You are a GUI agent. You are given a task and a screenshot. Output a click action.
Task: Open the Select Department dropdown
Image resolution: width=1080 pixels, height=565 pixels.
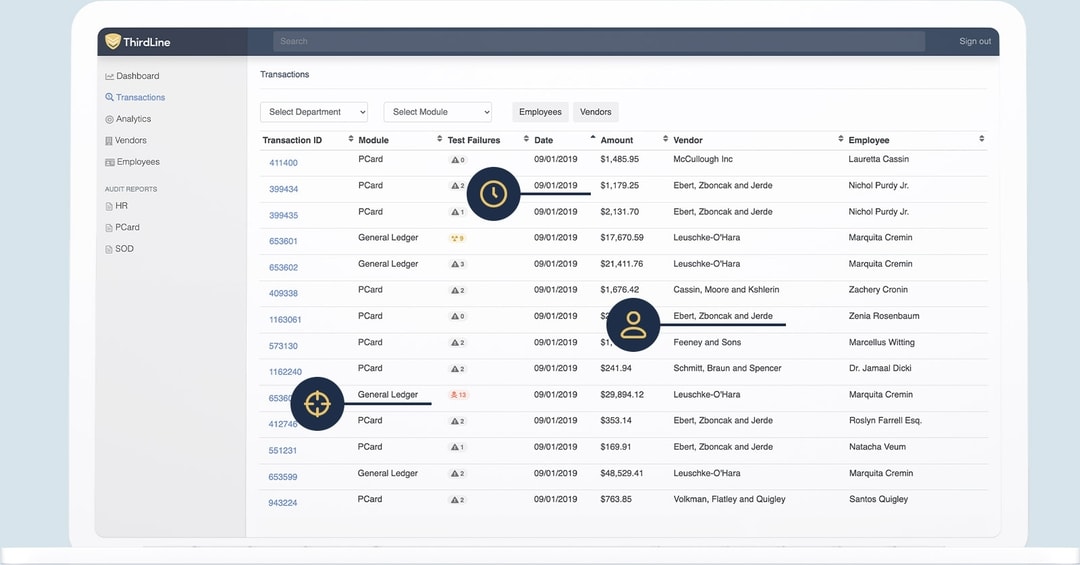coord(314,112)
